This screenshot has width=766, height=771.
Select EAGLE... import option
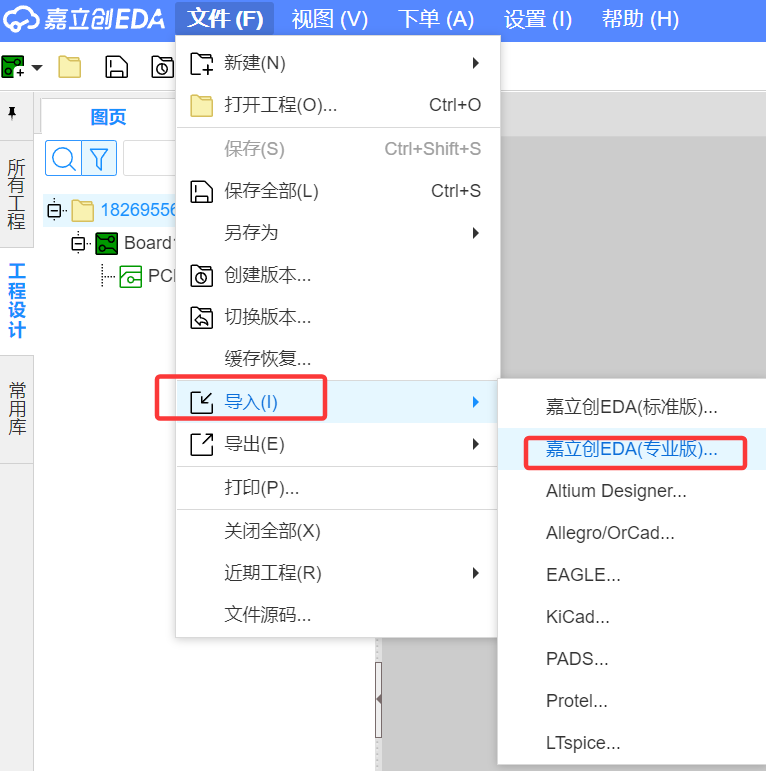tap(632, 575)
